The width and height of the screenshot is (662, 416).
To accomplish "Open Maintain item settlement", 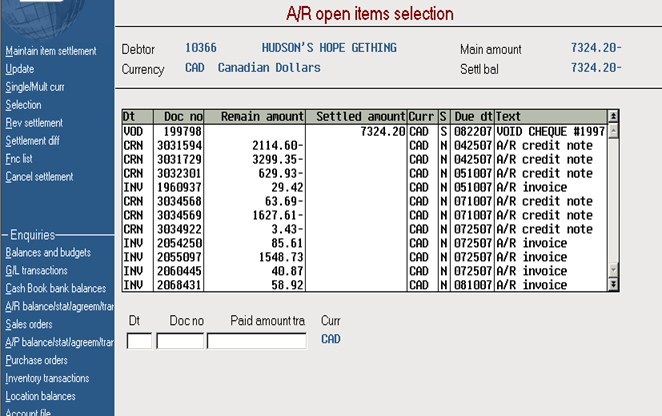I will pos(51,51).
